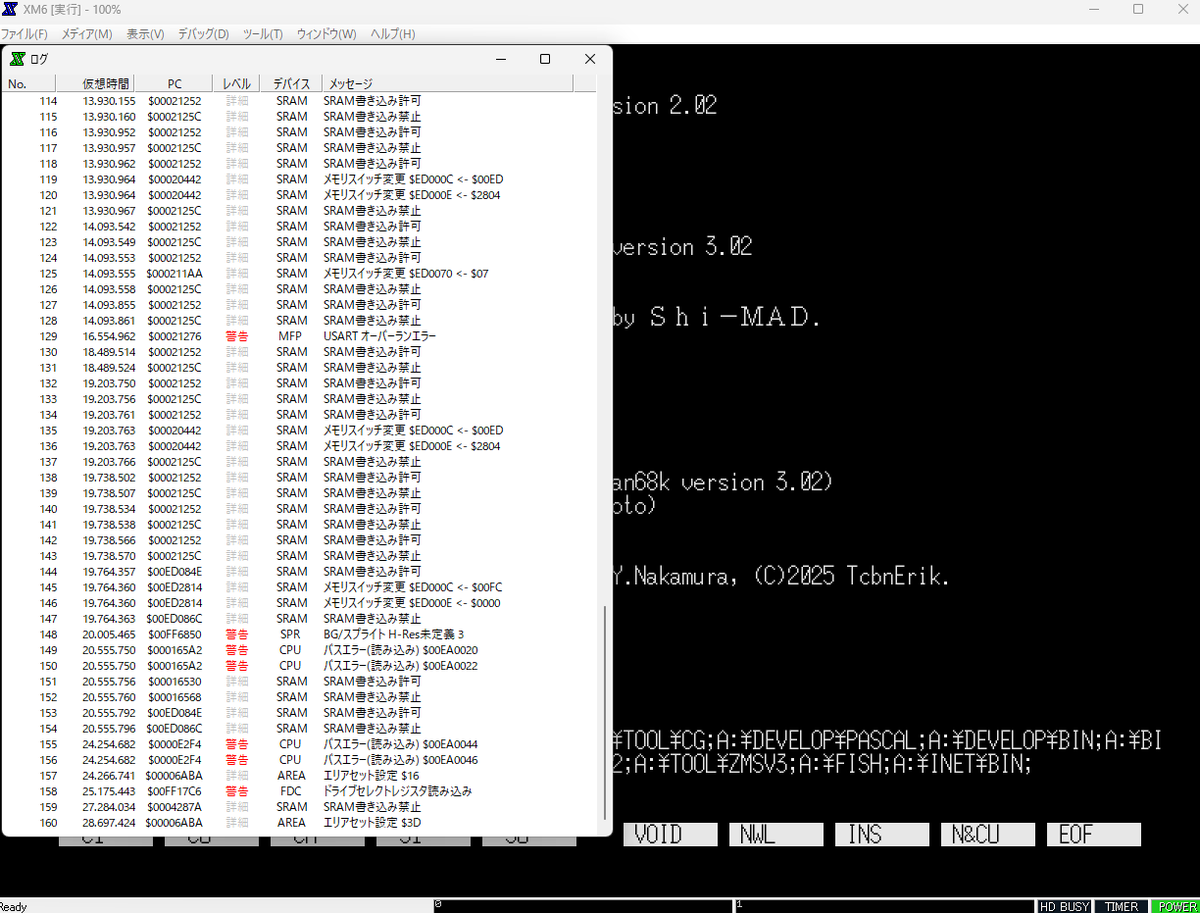The image size is (1200, 913).
Task: Click PC value $00FF6850 in row 148
Action: click(175, 634)
